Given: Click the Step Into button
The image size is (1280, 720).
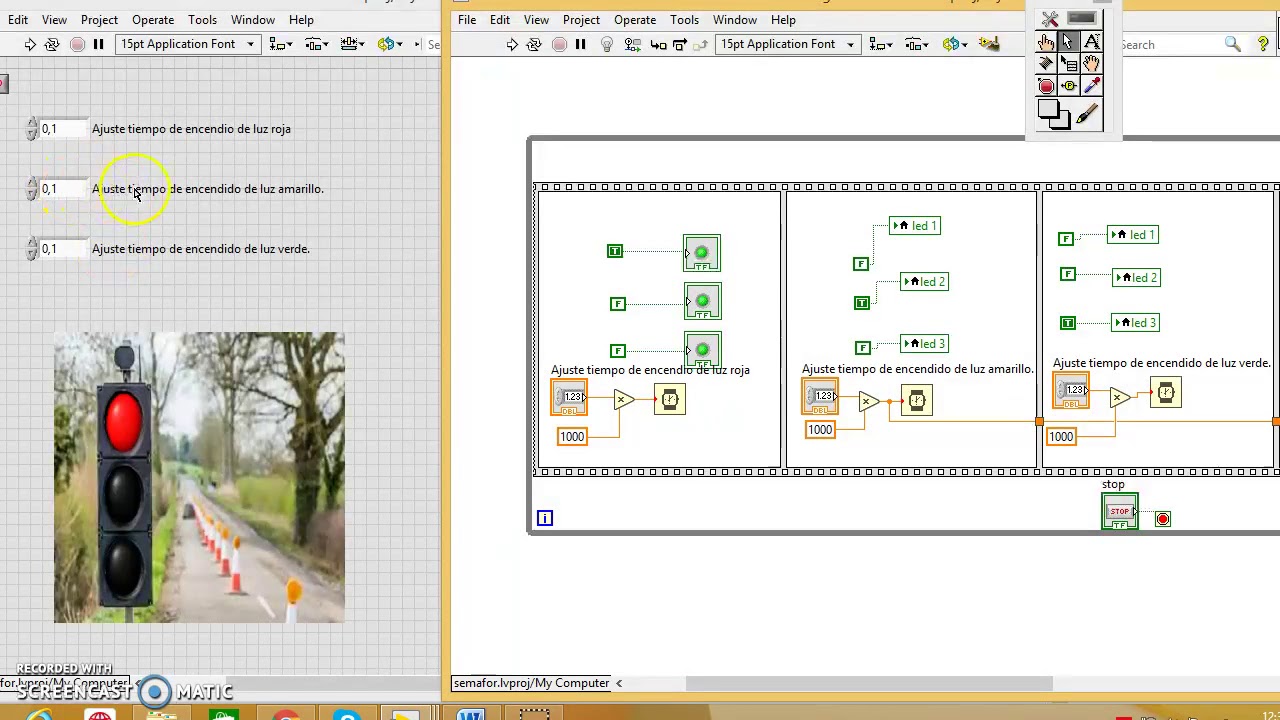Looking at the screenshot, I should click(658, 44).
